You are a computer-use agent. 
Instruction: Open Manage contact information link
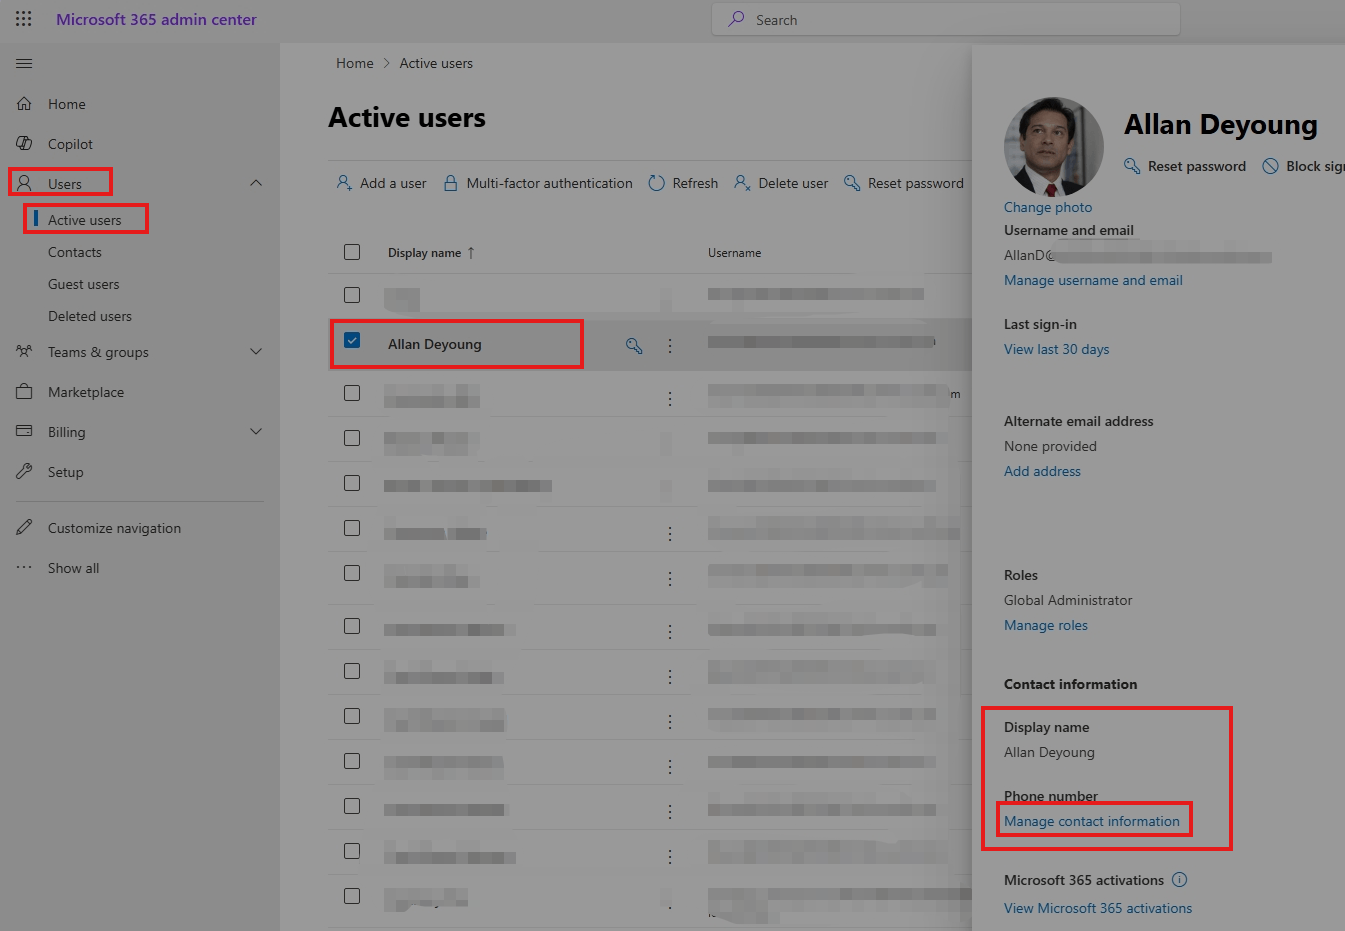1092,820
